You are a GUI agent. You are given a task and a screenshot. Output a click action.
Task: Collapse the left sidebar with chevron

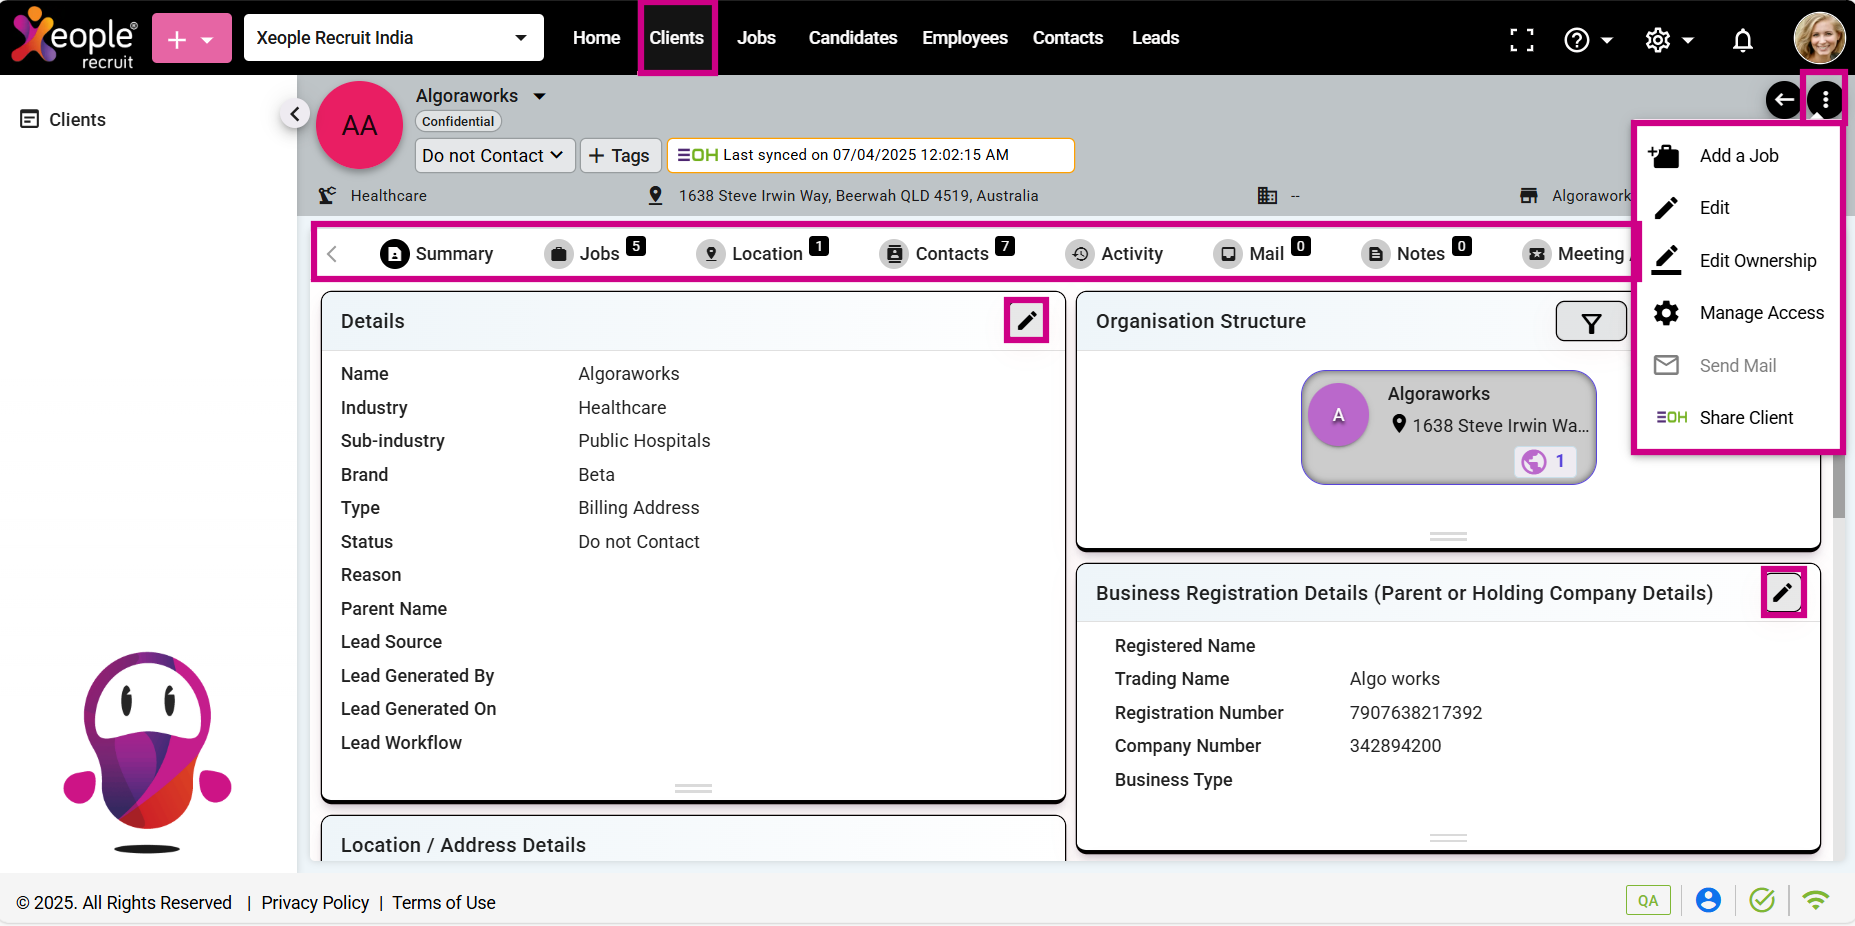(x=294, y=114)
